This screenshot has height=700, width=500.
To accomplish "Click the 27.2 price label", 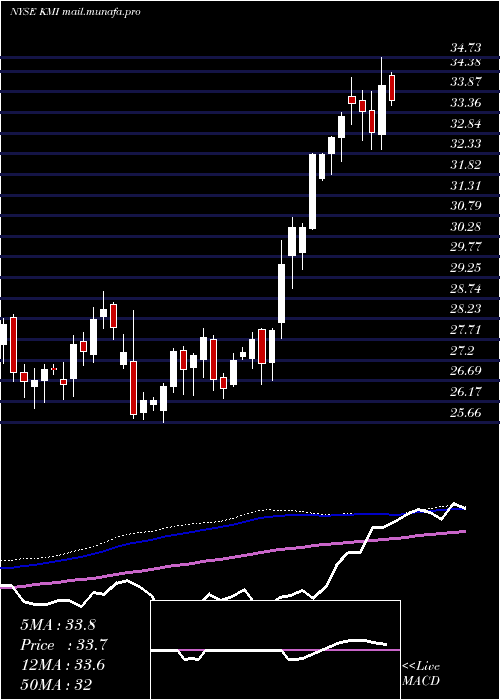I will pos(462,350).
